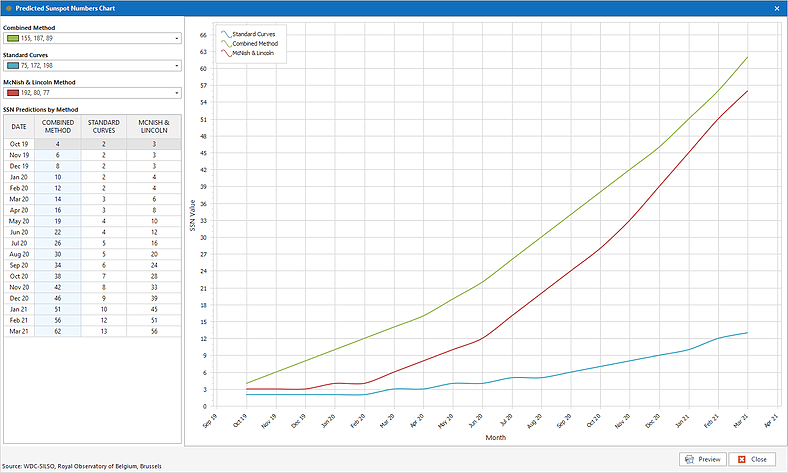Viewport: 788px width, 473px height.
Task: Select the Feb 20 date cell
Action: coord(19,188)
